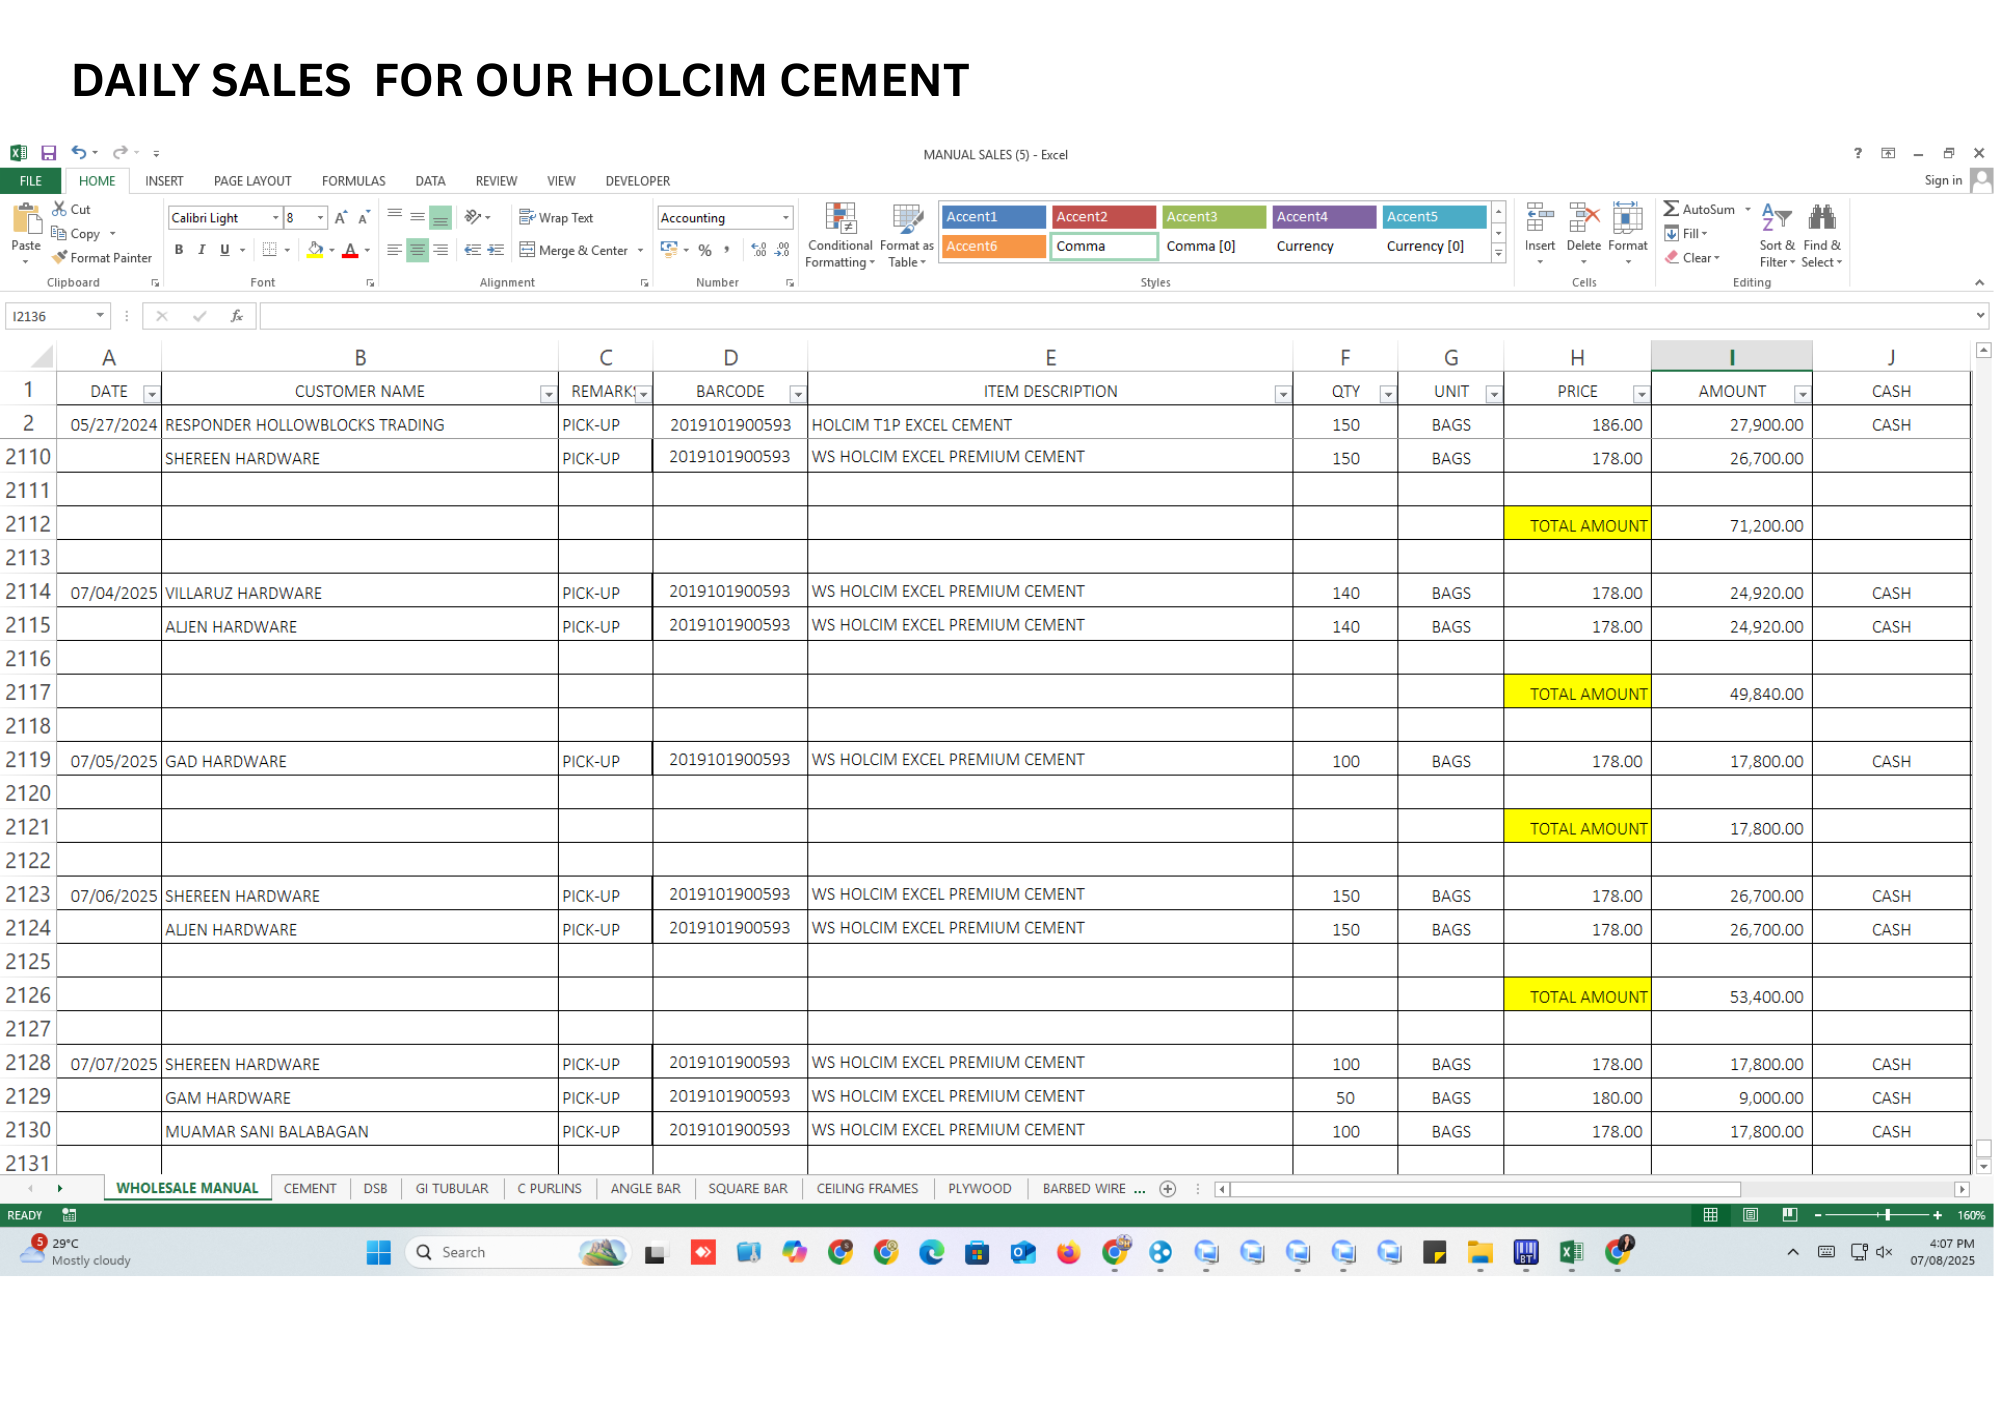Click the Insert cells icon
Viewport: 2000px width, 1414px height.
(1540, 218)
